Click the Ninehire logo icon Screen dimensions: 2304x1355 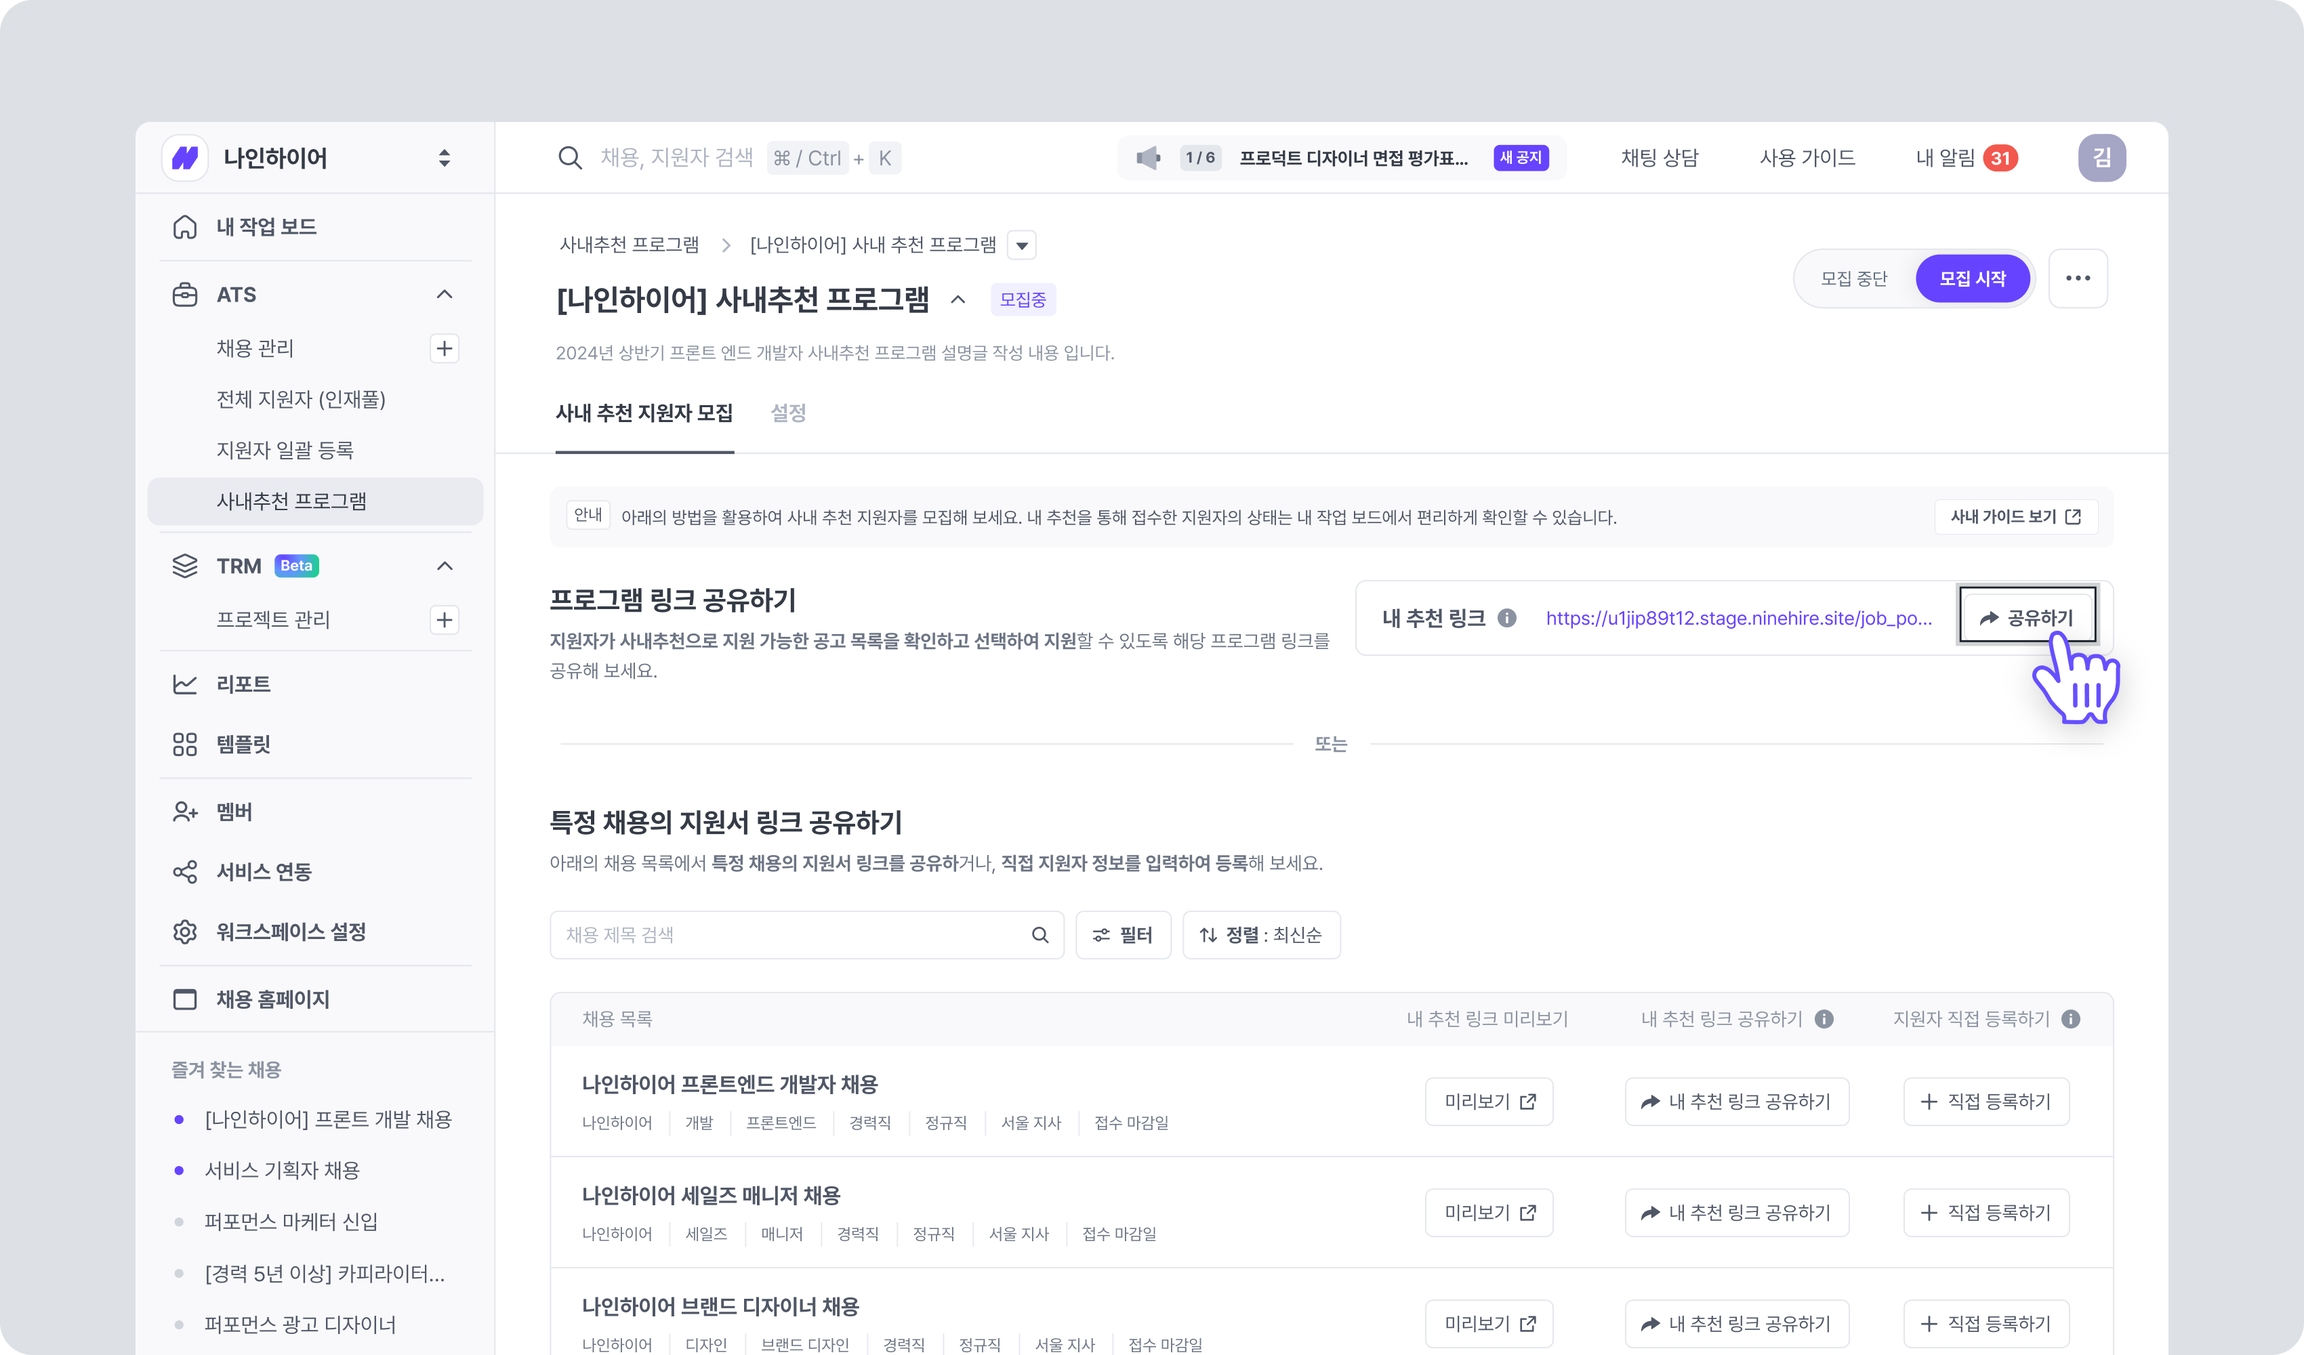click(185, 158)
